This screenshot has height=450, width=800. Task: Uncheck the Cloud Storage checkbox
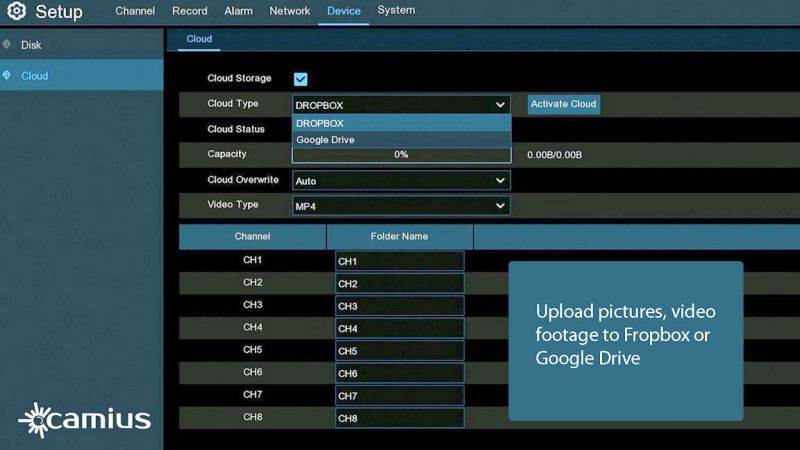300,79
